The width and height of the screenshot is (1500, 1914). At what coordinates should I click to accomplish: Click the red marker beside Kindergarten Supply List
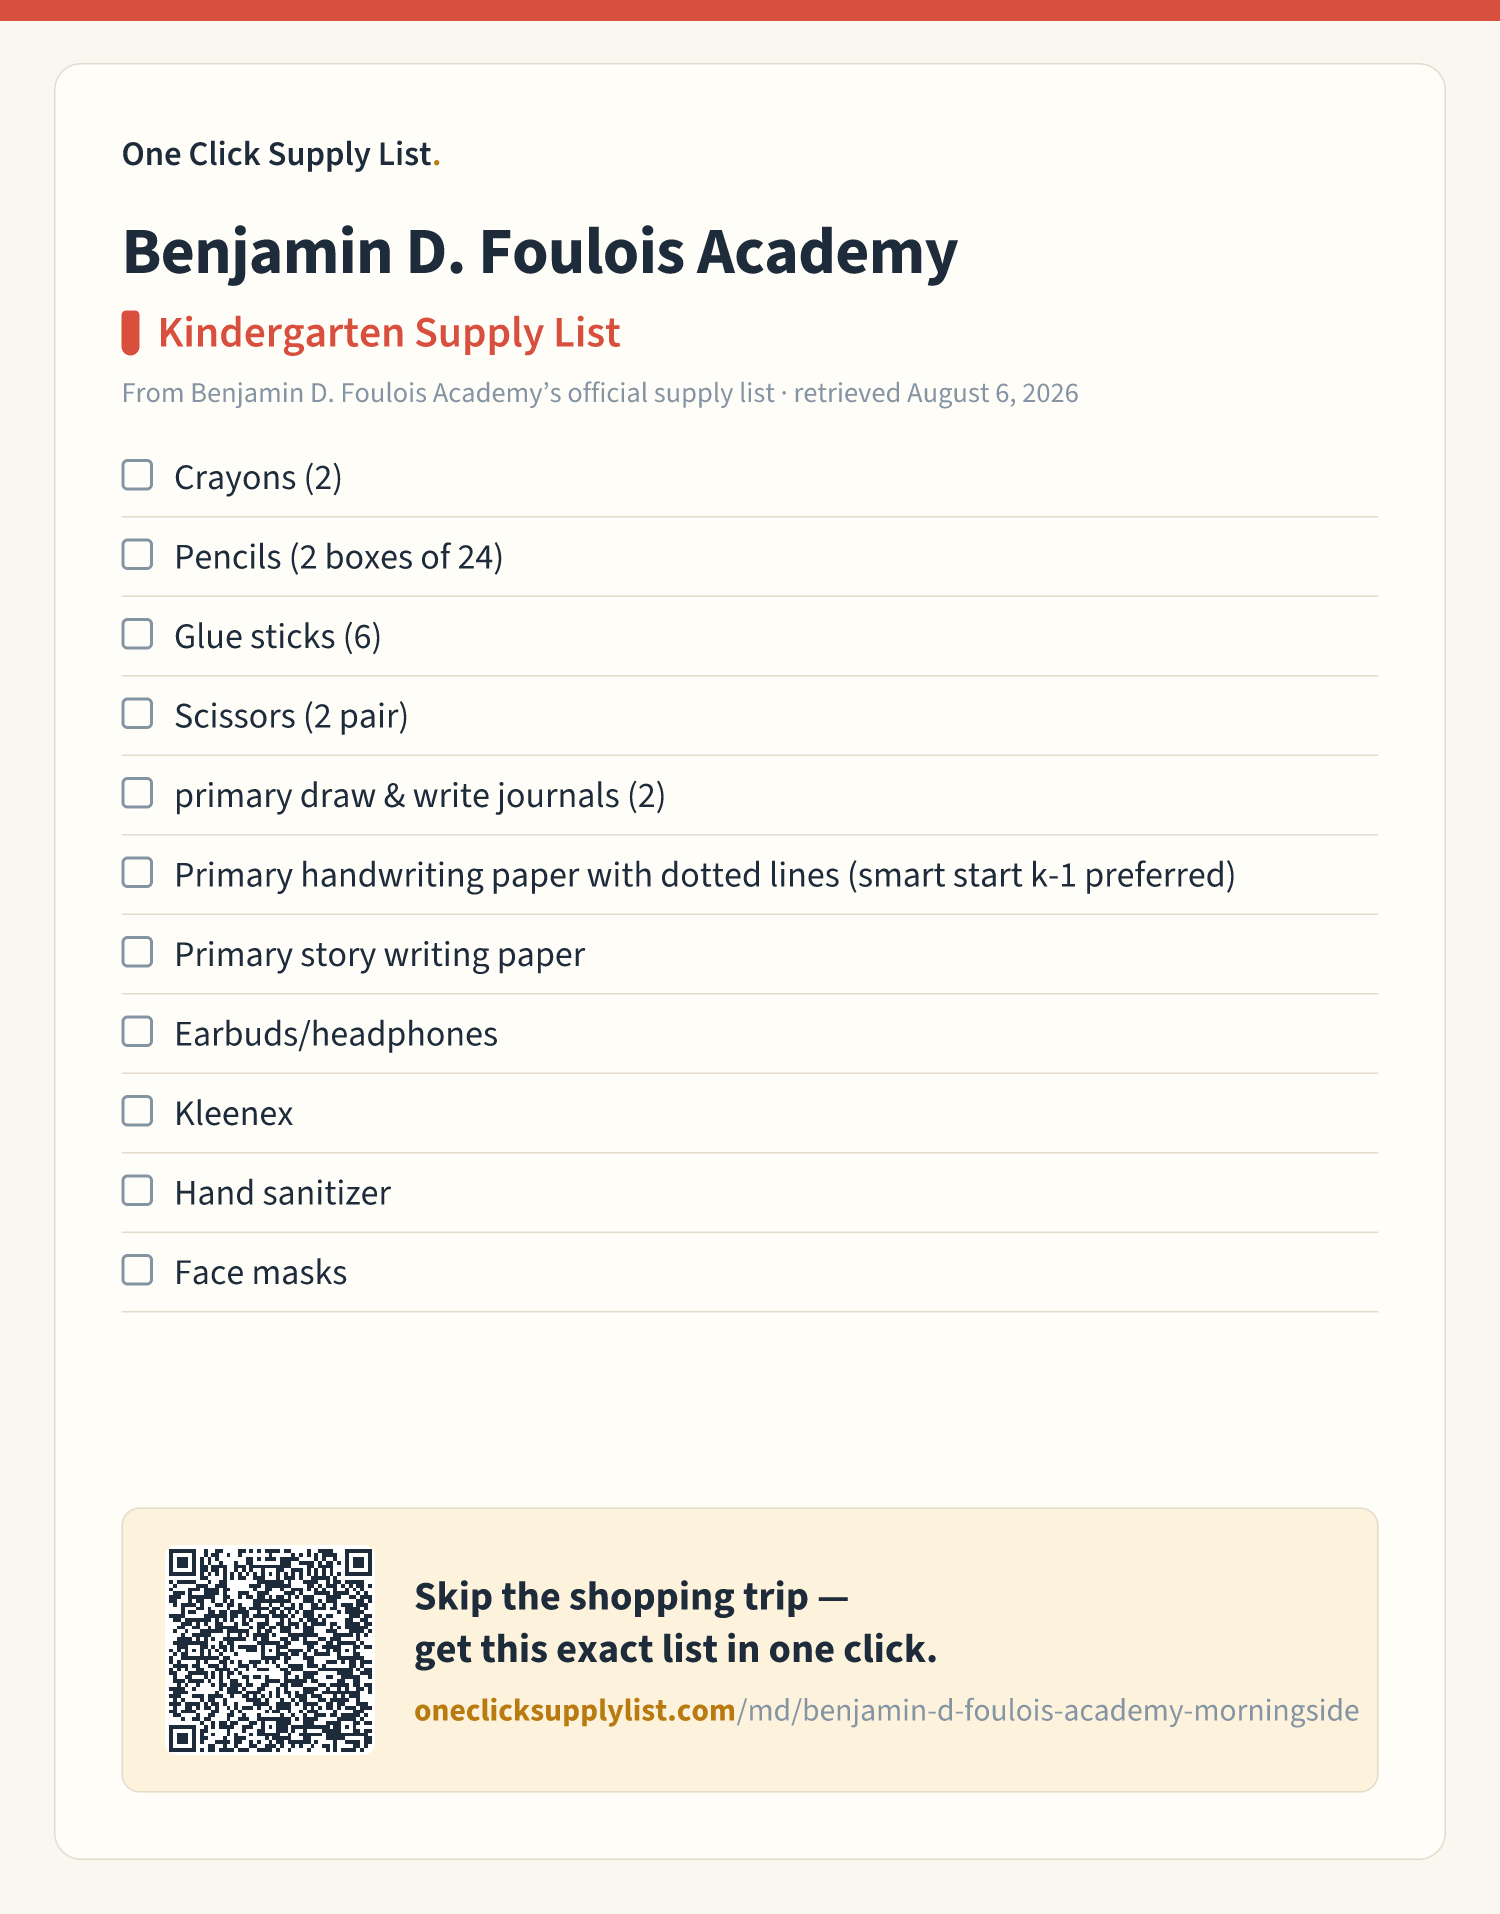point(130,333)
